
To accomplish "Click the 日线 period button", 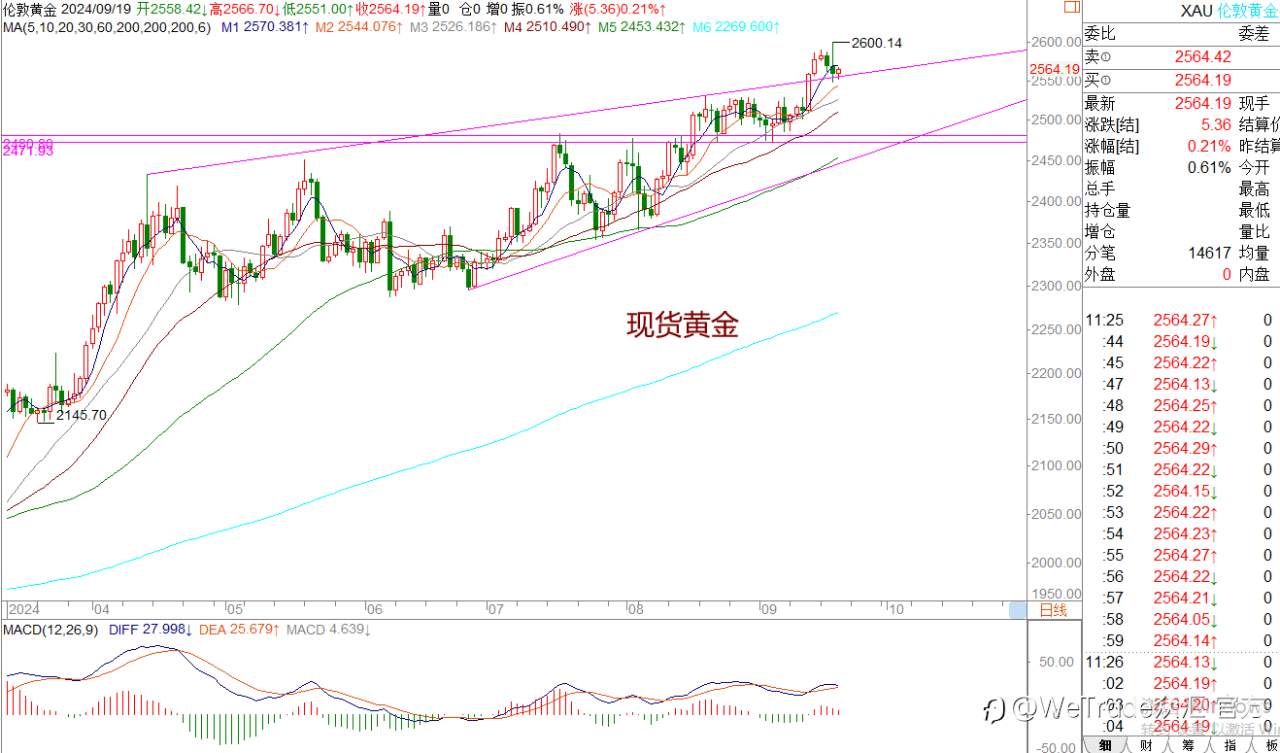I will coord(1053,609).
